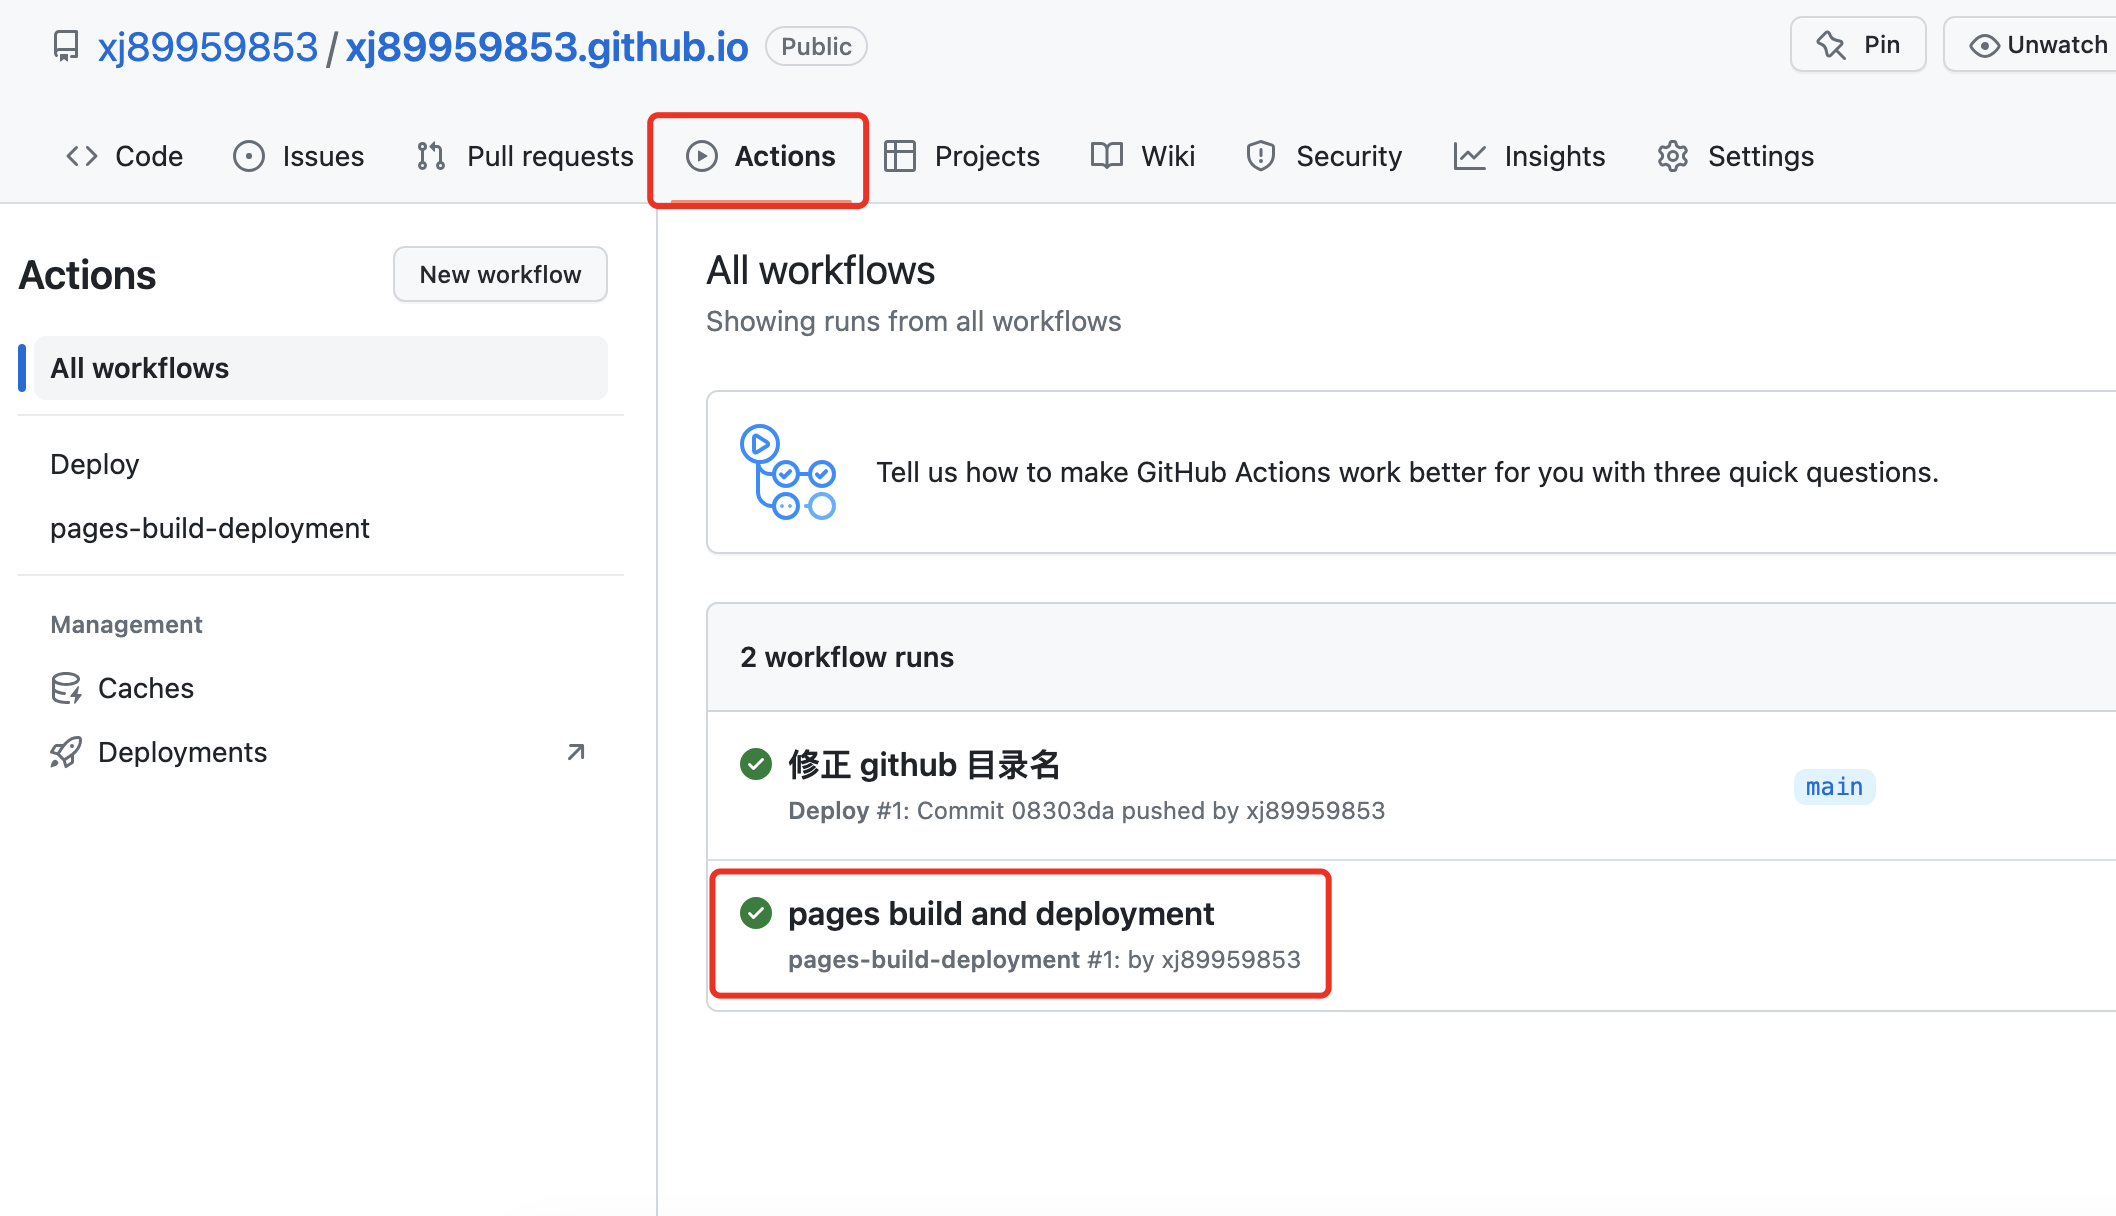Screen dimensions: 2116x1216
Task: Open the xj89959853.github.io repository link
Action: point(546,47)
